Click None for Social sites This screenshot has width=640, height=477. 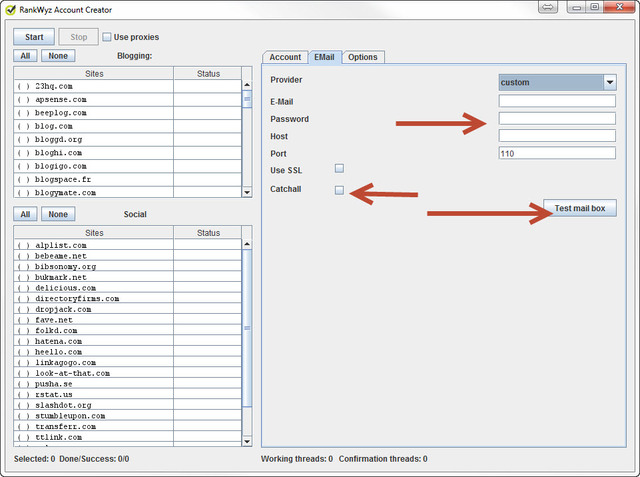[x=58, y=214]
